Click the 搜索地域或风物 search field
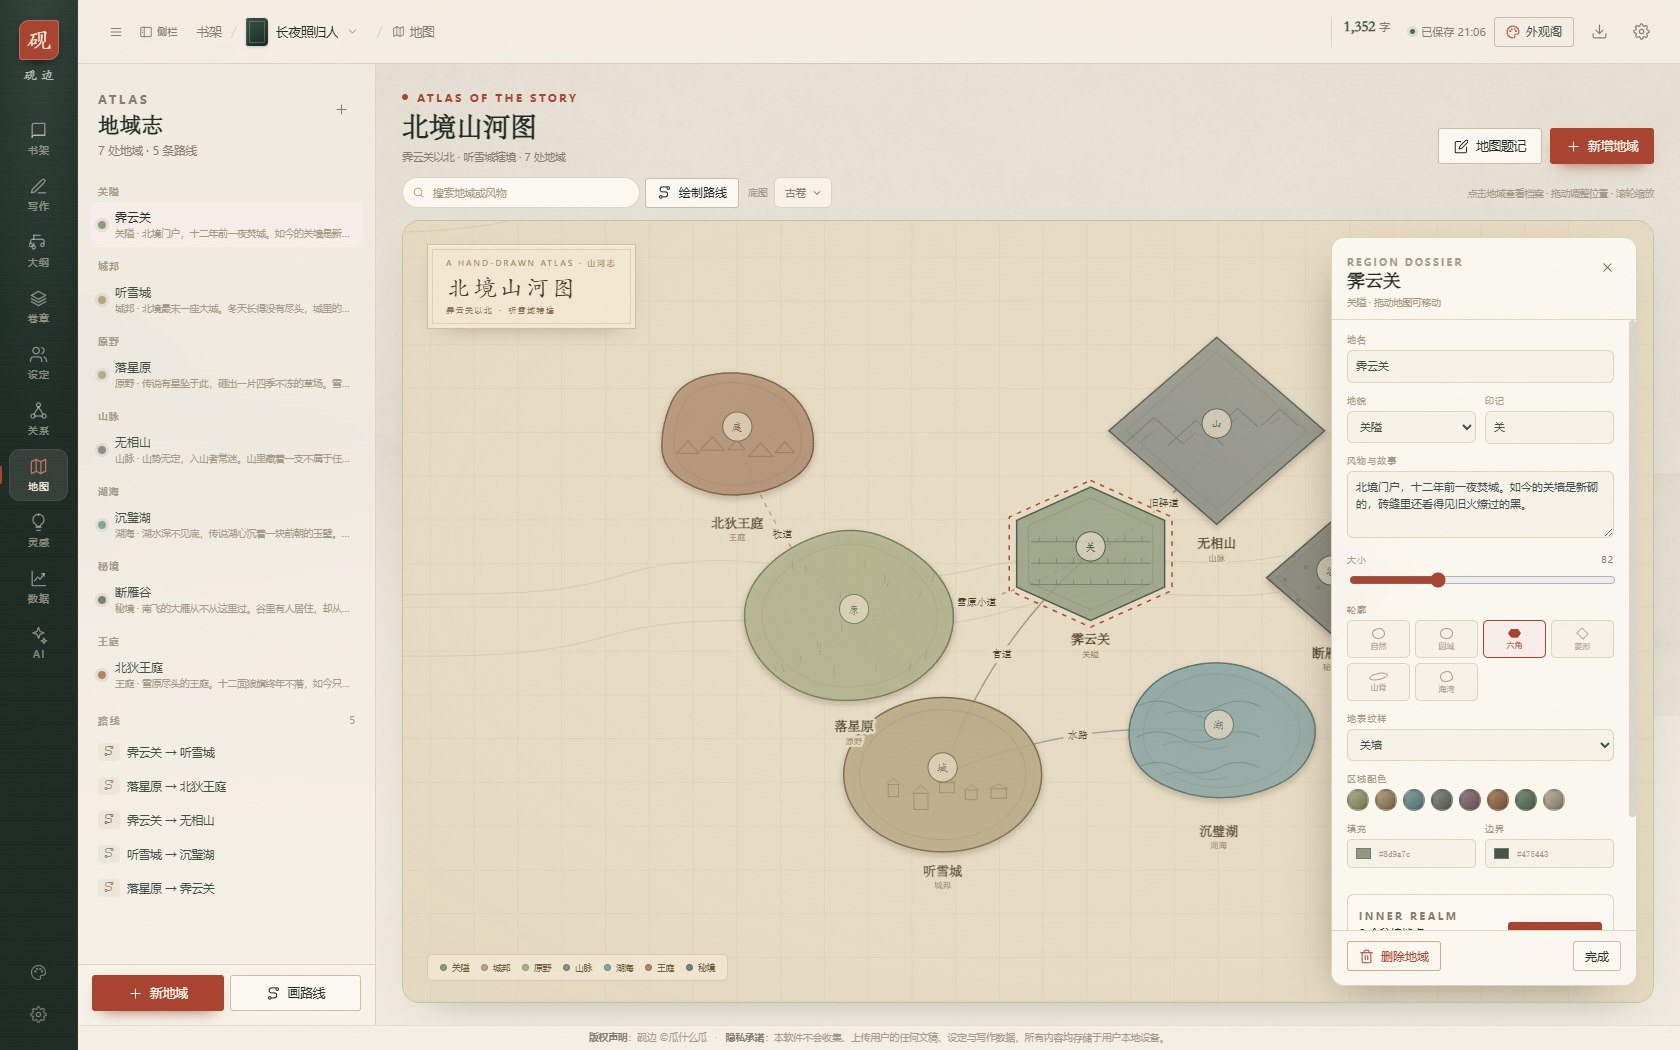Screen dimensions: 1680x1050 [x=521, y=193]
